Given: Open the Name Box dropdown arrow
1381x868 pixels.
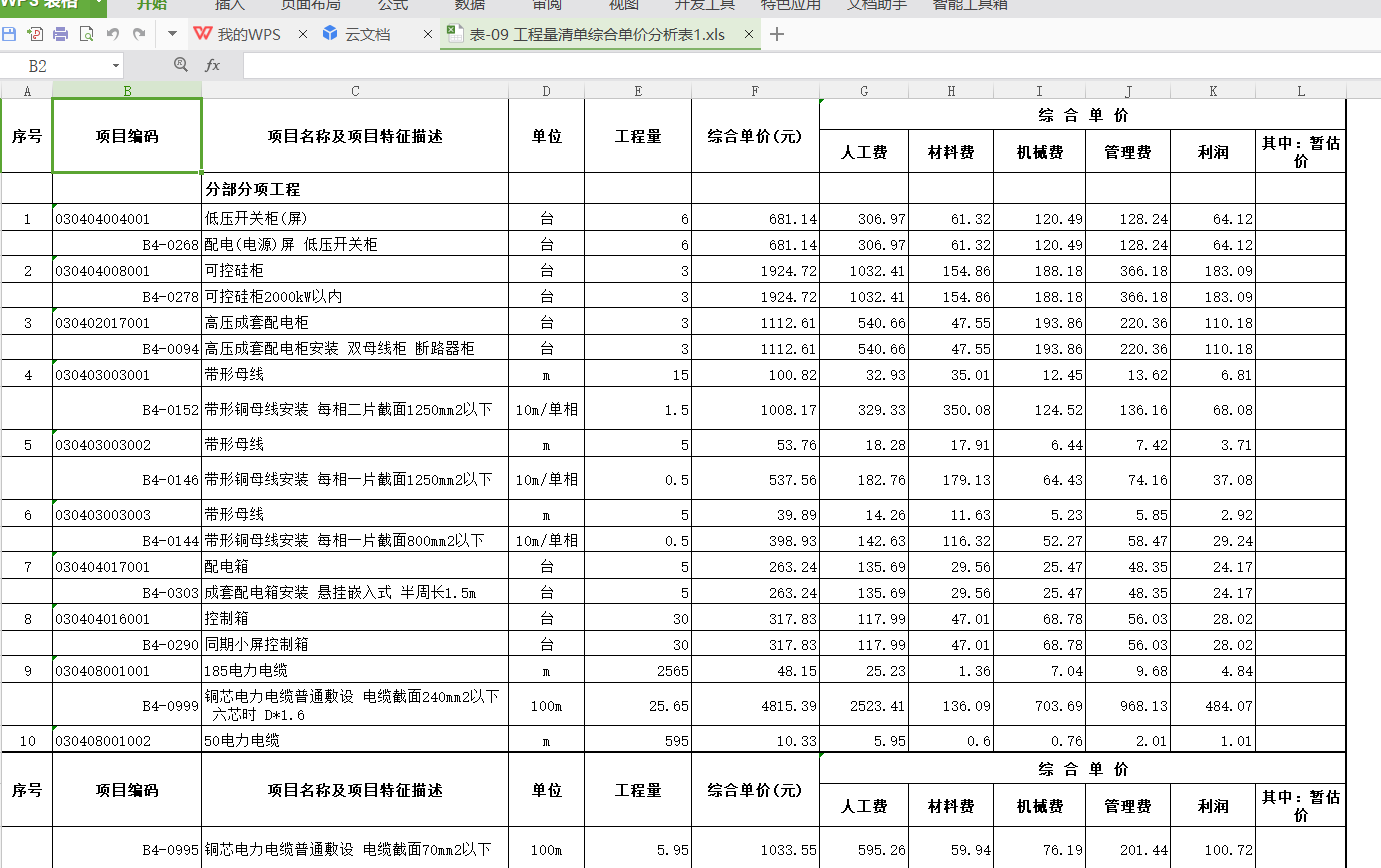Looking at the screenshot, I should (116, 66).
